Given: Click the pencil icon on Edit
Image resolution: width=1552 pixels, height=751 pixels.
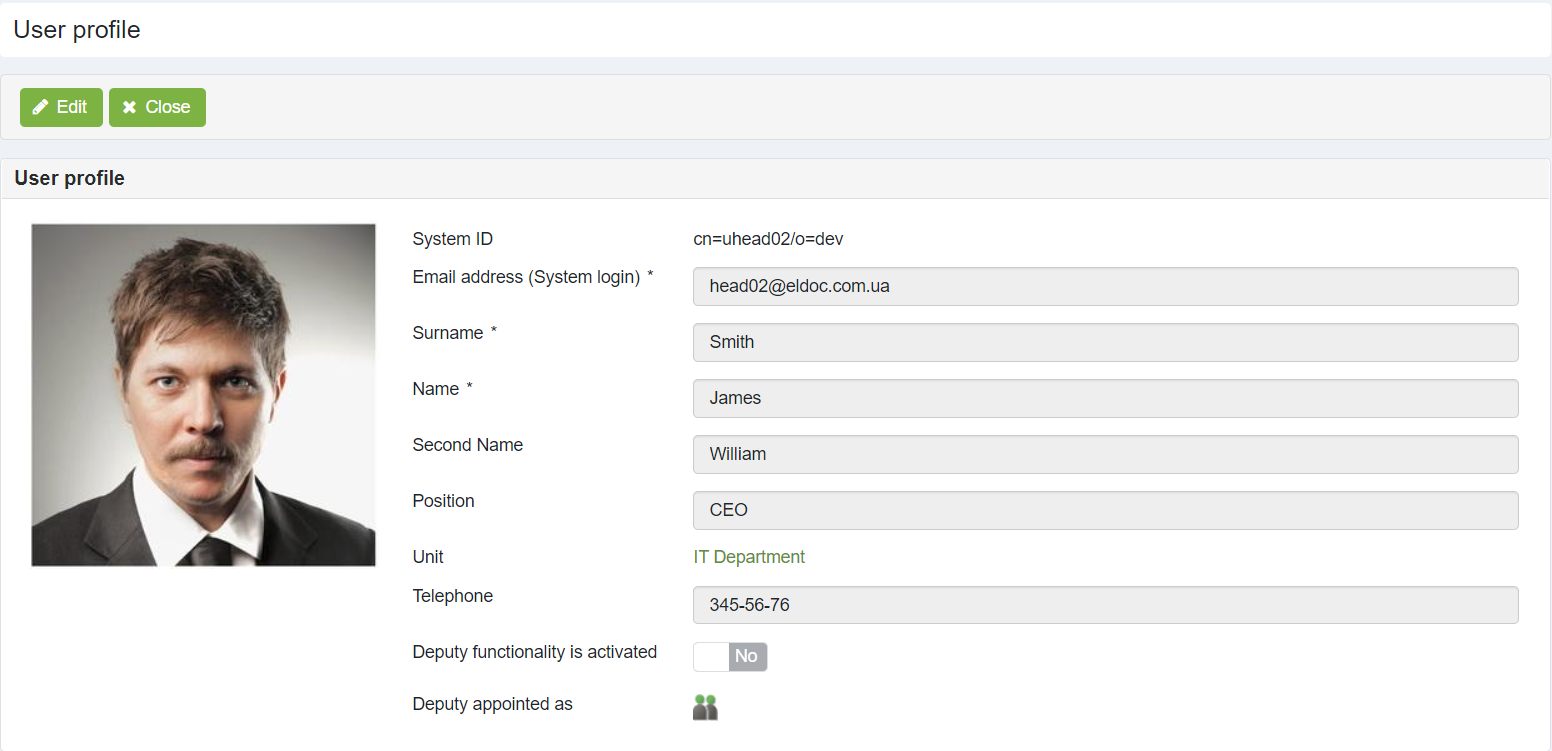Looking at the screenshot, I should [x=40, y=107].
